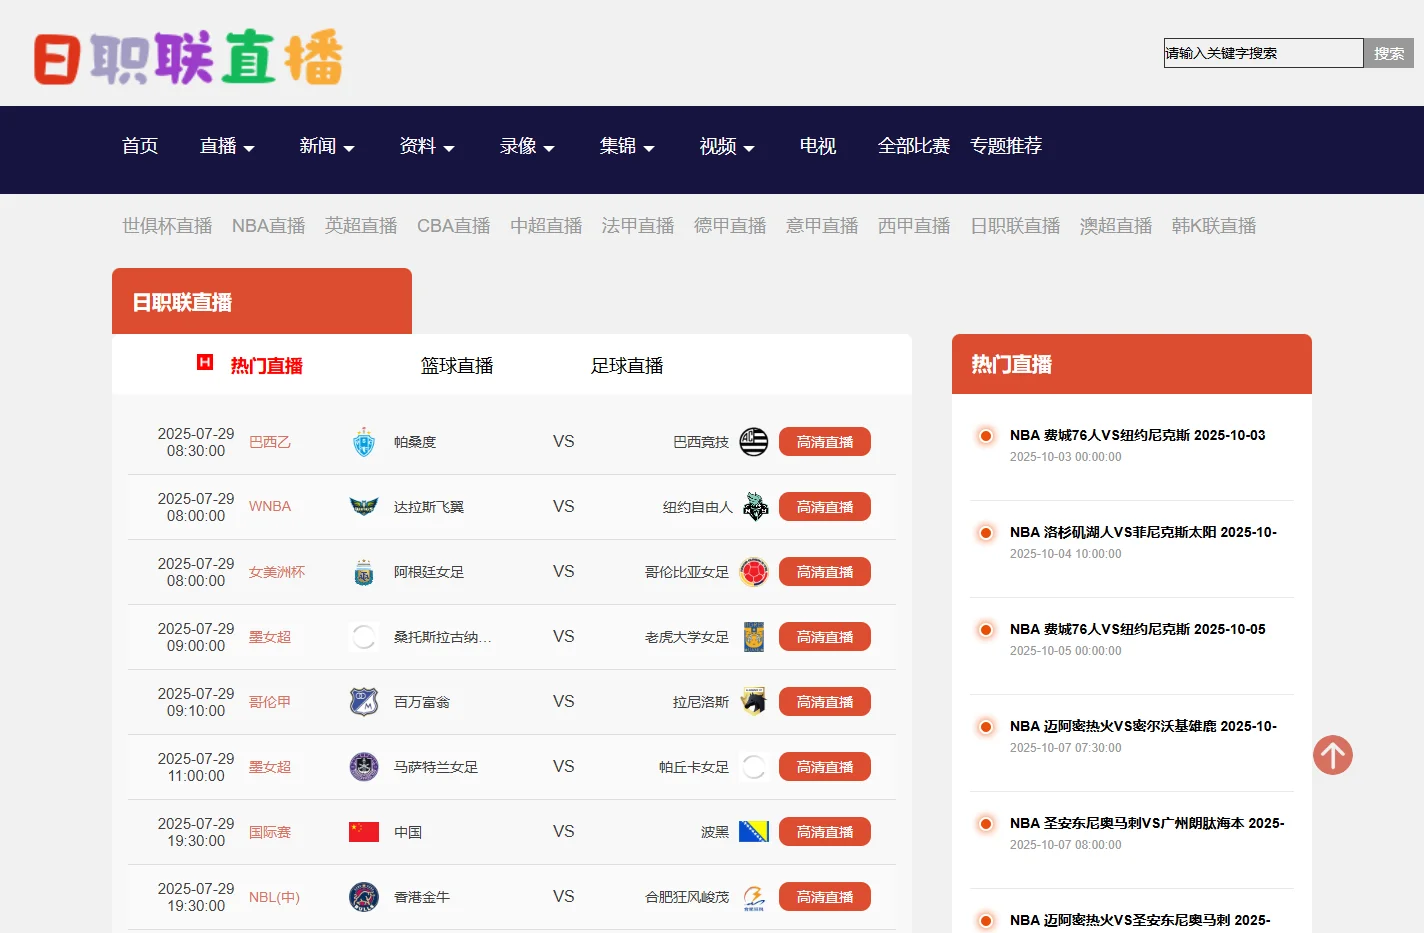Open 西甲直播 link
The height and width of the screenshot is (933, 1424).
coord(914,226)
